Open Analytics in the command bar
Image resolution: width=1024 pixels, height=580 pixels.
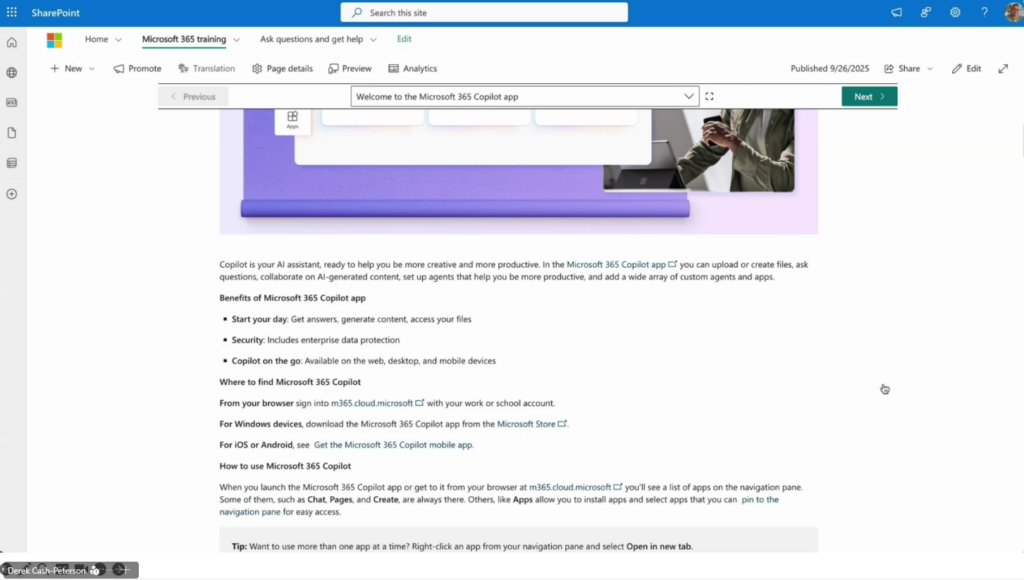coord(413,68)
